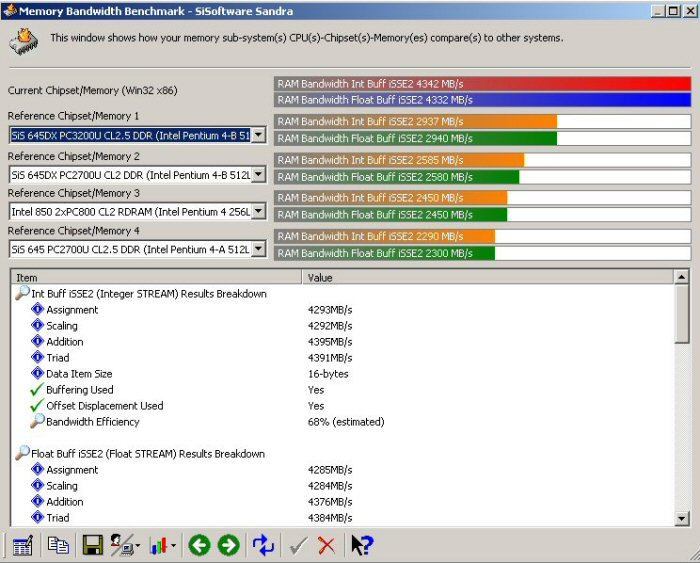Click the memory chip module icon
This screenshot has width=700, height=563.
(24, 42)
